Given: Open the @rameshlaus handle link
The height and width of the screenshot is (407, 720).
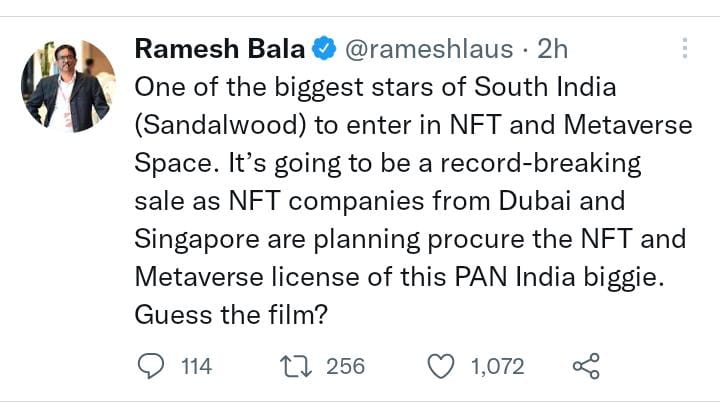Looking at the screenshot, I should (429, 48).
